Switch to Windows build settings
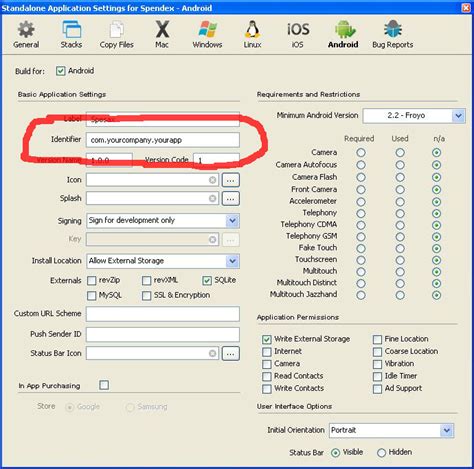The image size is (474, 469). pyautogui.click(x=207, y=35)
